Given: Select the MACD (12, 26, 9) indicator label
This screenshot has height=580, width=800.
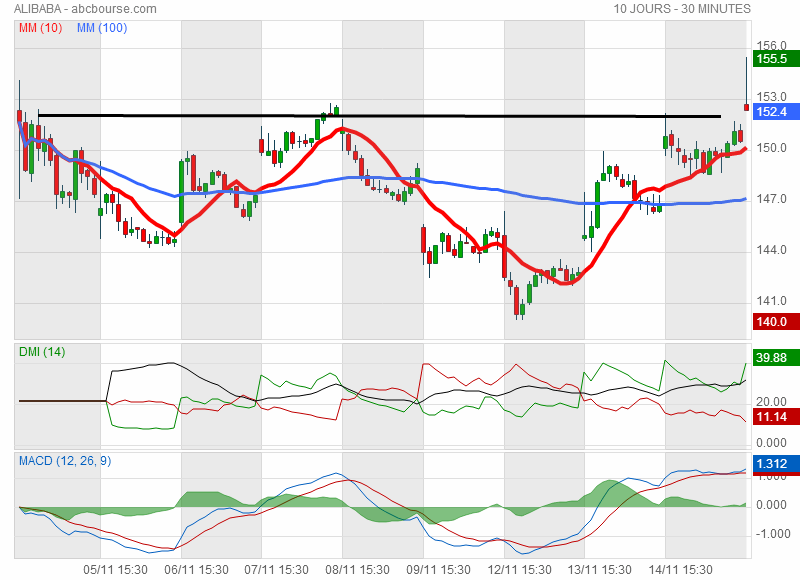Looking at the screenshot, I should [65, 461].
